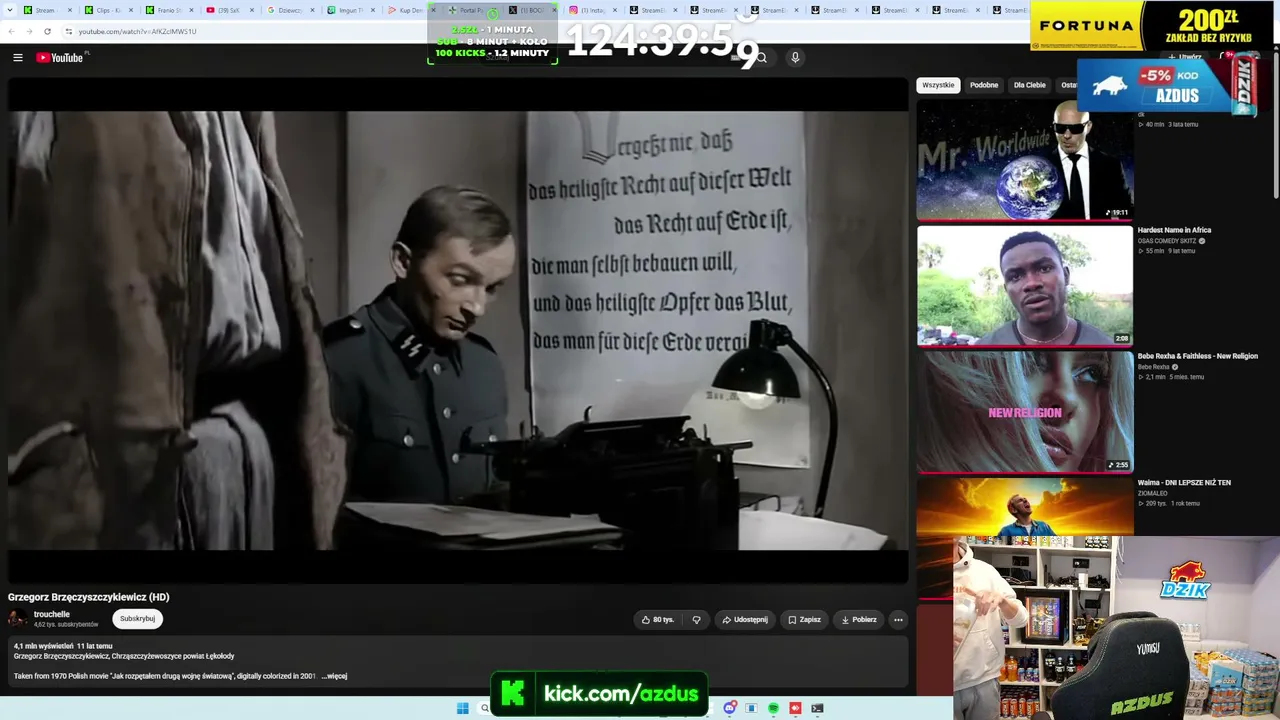Open Waima - DNI LEPSZE NIŻ TEN title
Viewport: 1280px width, 720px height.
1184,483
